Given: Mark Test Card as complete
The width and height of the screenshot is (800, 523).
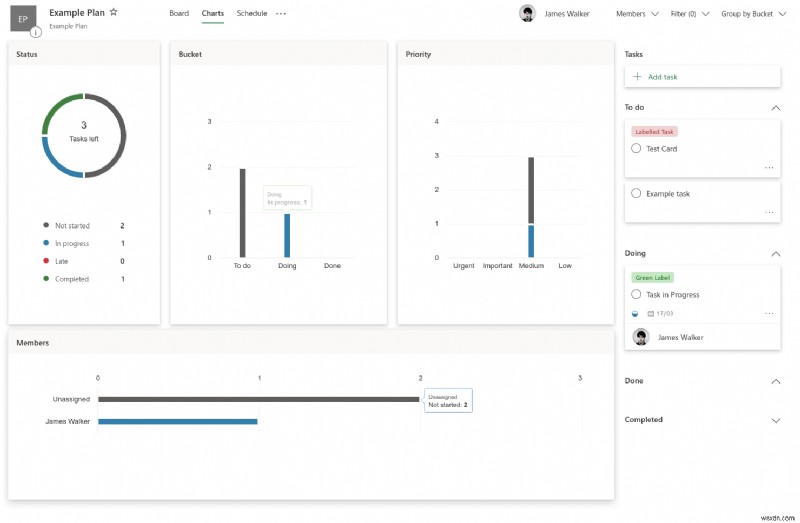Looking at the screenshot, I should click(636, 148).
